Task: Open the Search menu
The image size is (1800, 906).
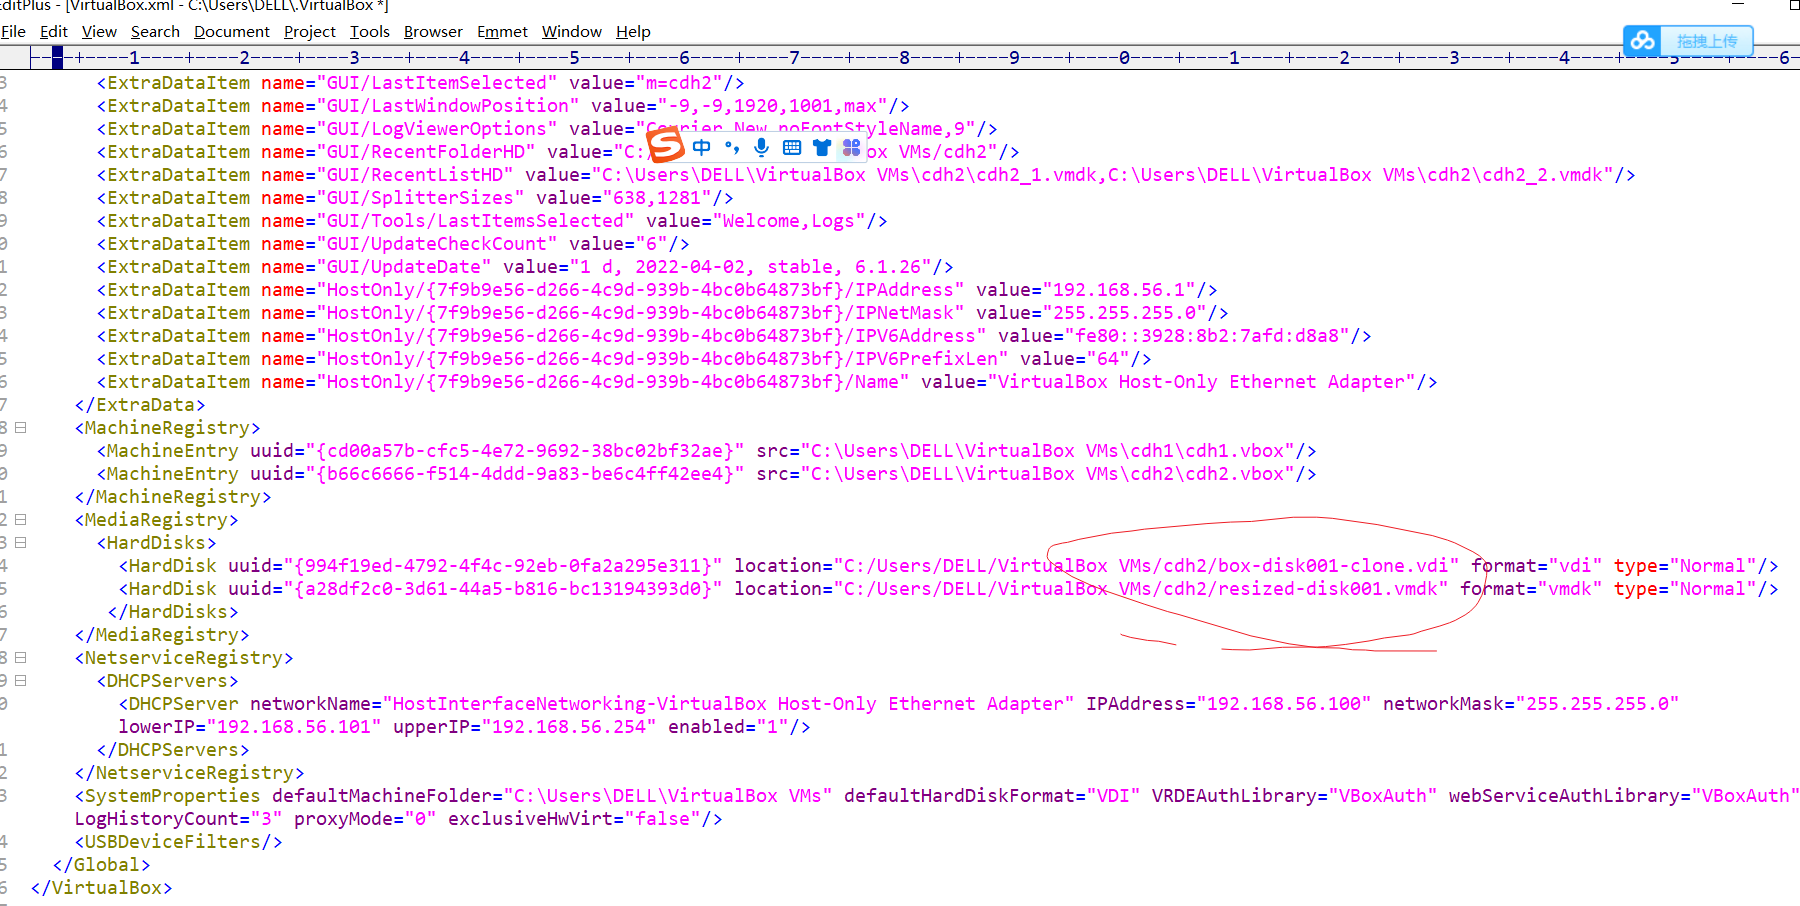Action: [x=155, y=32]
